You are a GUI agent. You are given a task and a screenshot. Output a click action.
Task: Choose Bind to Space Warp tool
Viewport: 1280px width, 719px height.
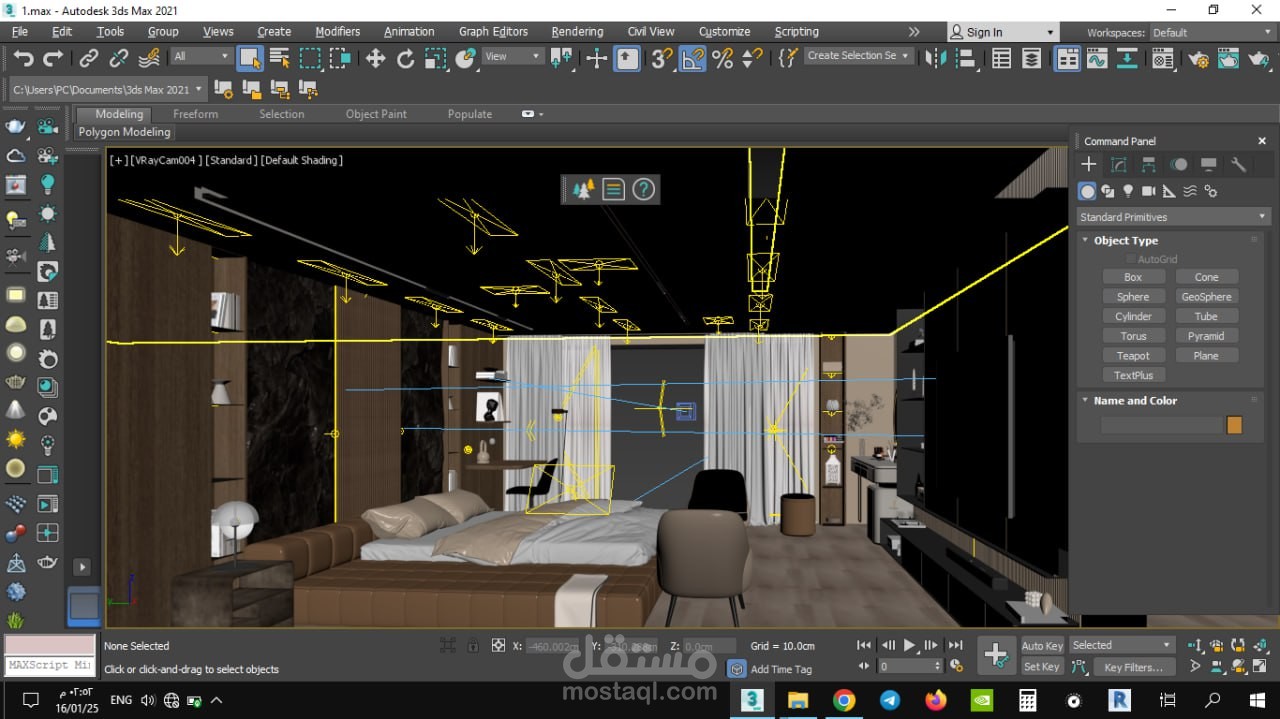tap(149, 58)
